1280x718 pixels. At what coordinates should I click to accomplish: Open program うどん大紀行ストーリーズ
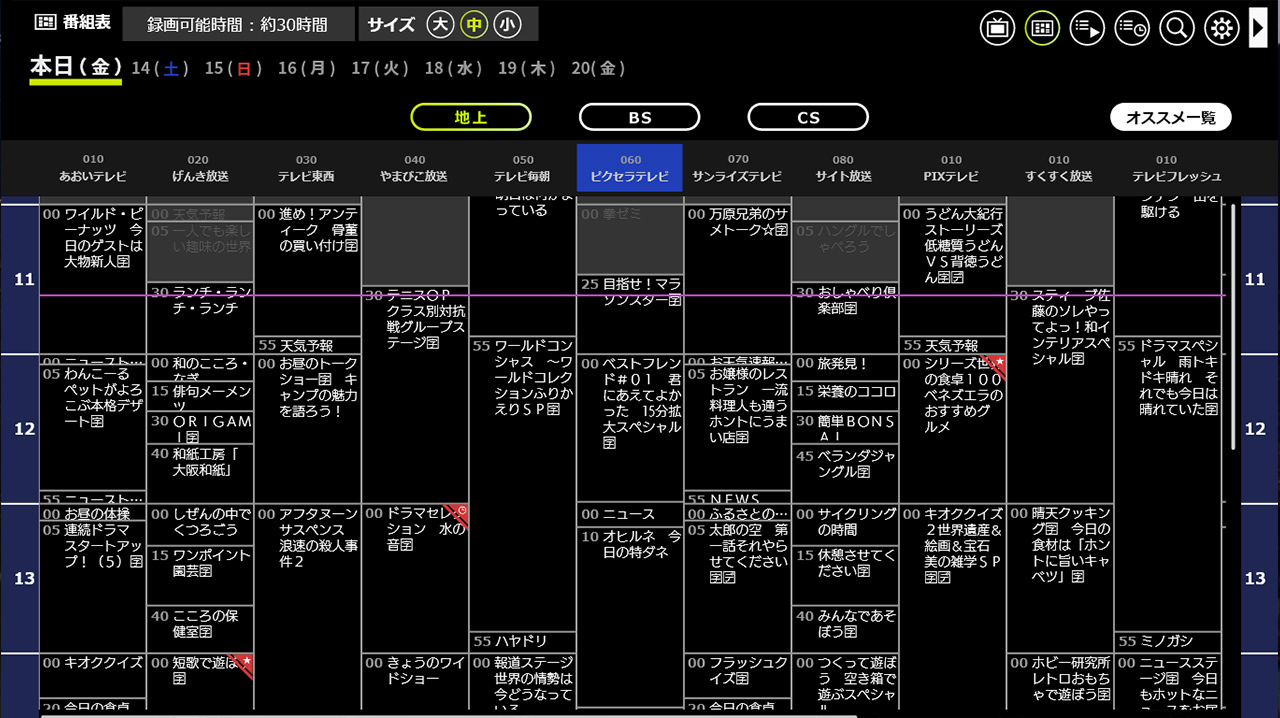pos(952,270)
